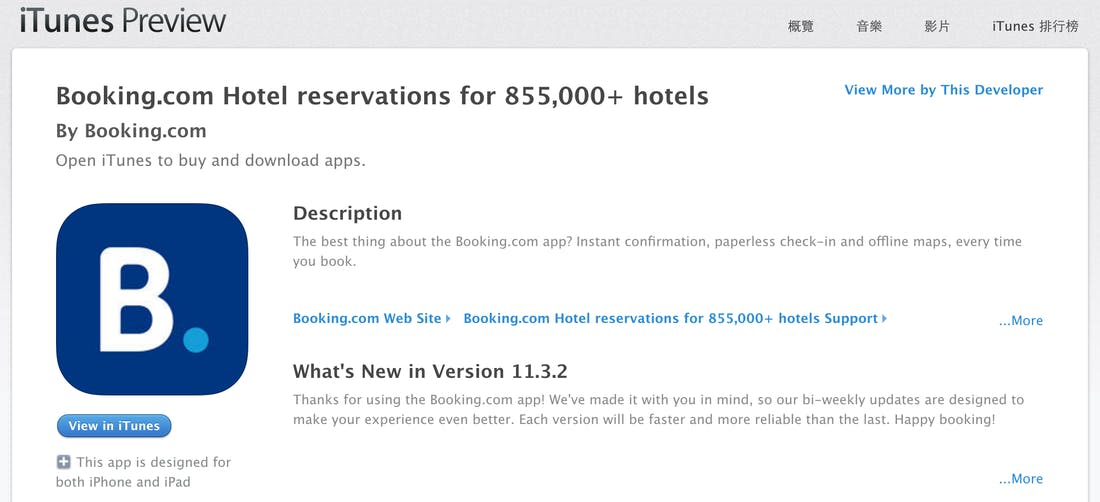
Task: Expand What's New section with its More link
Action: (x=1021, y=479)
